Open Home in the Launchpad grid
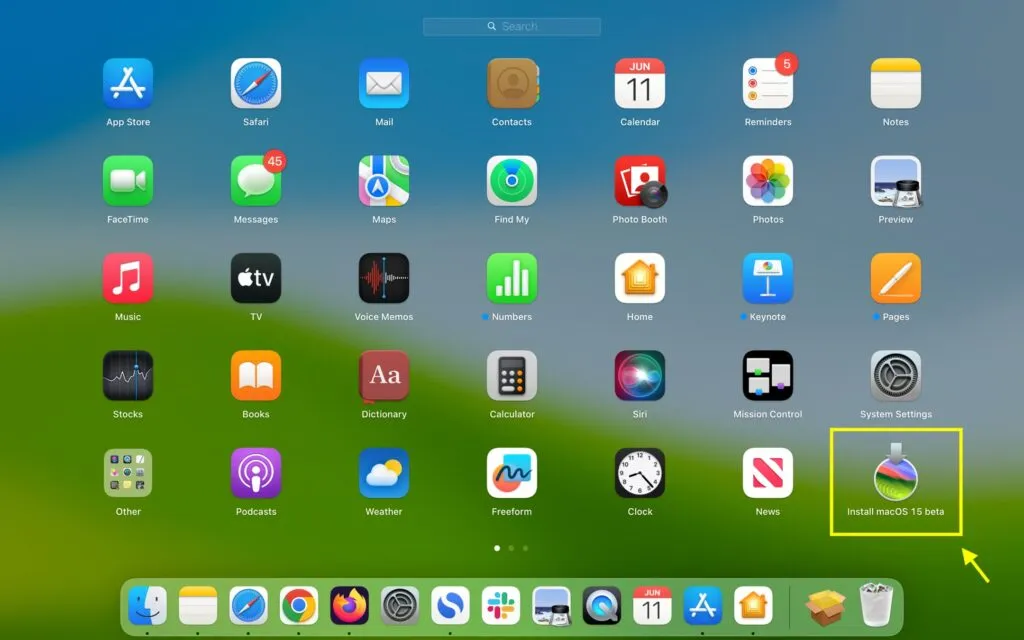Screen dimensions: 1024x640 640,278
